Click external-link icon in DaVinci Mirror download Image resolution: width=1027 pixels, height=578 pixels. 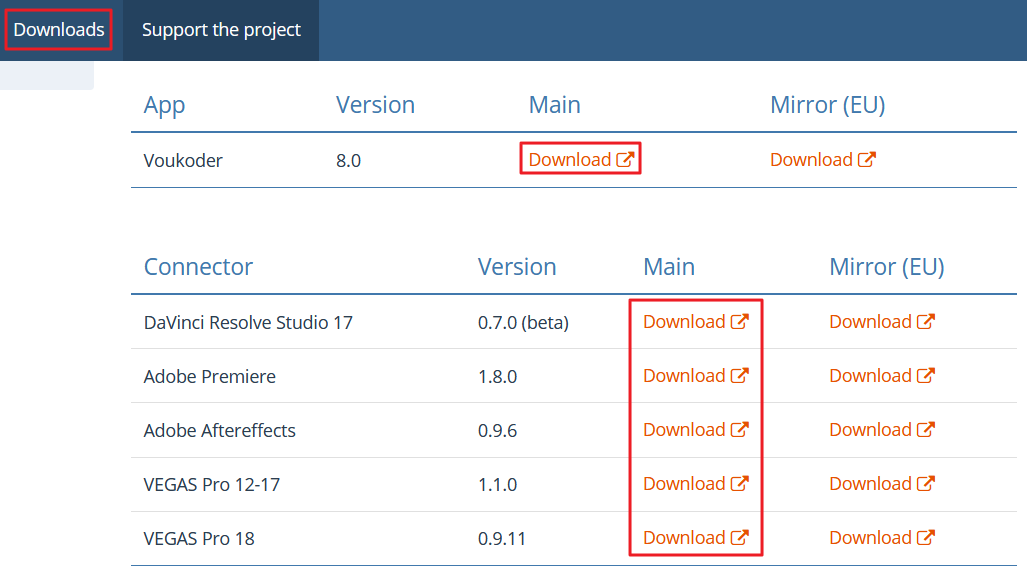point(925,321)
